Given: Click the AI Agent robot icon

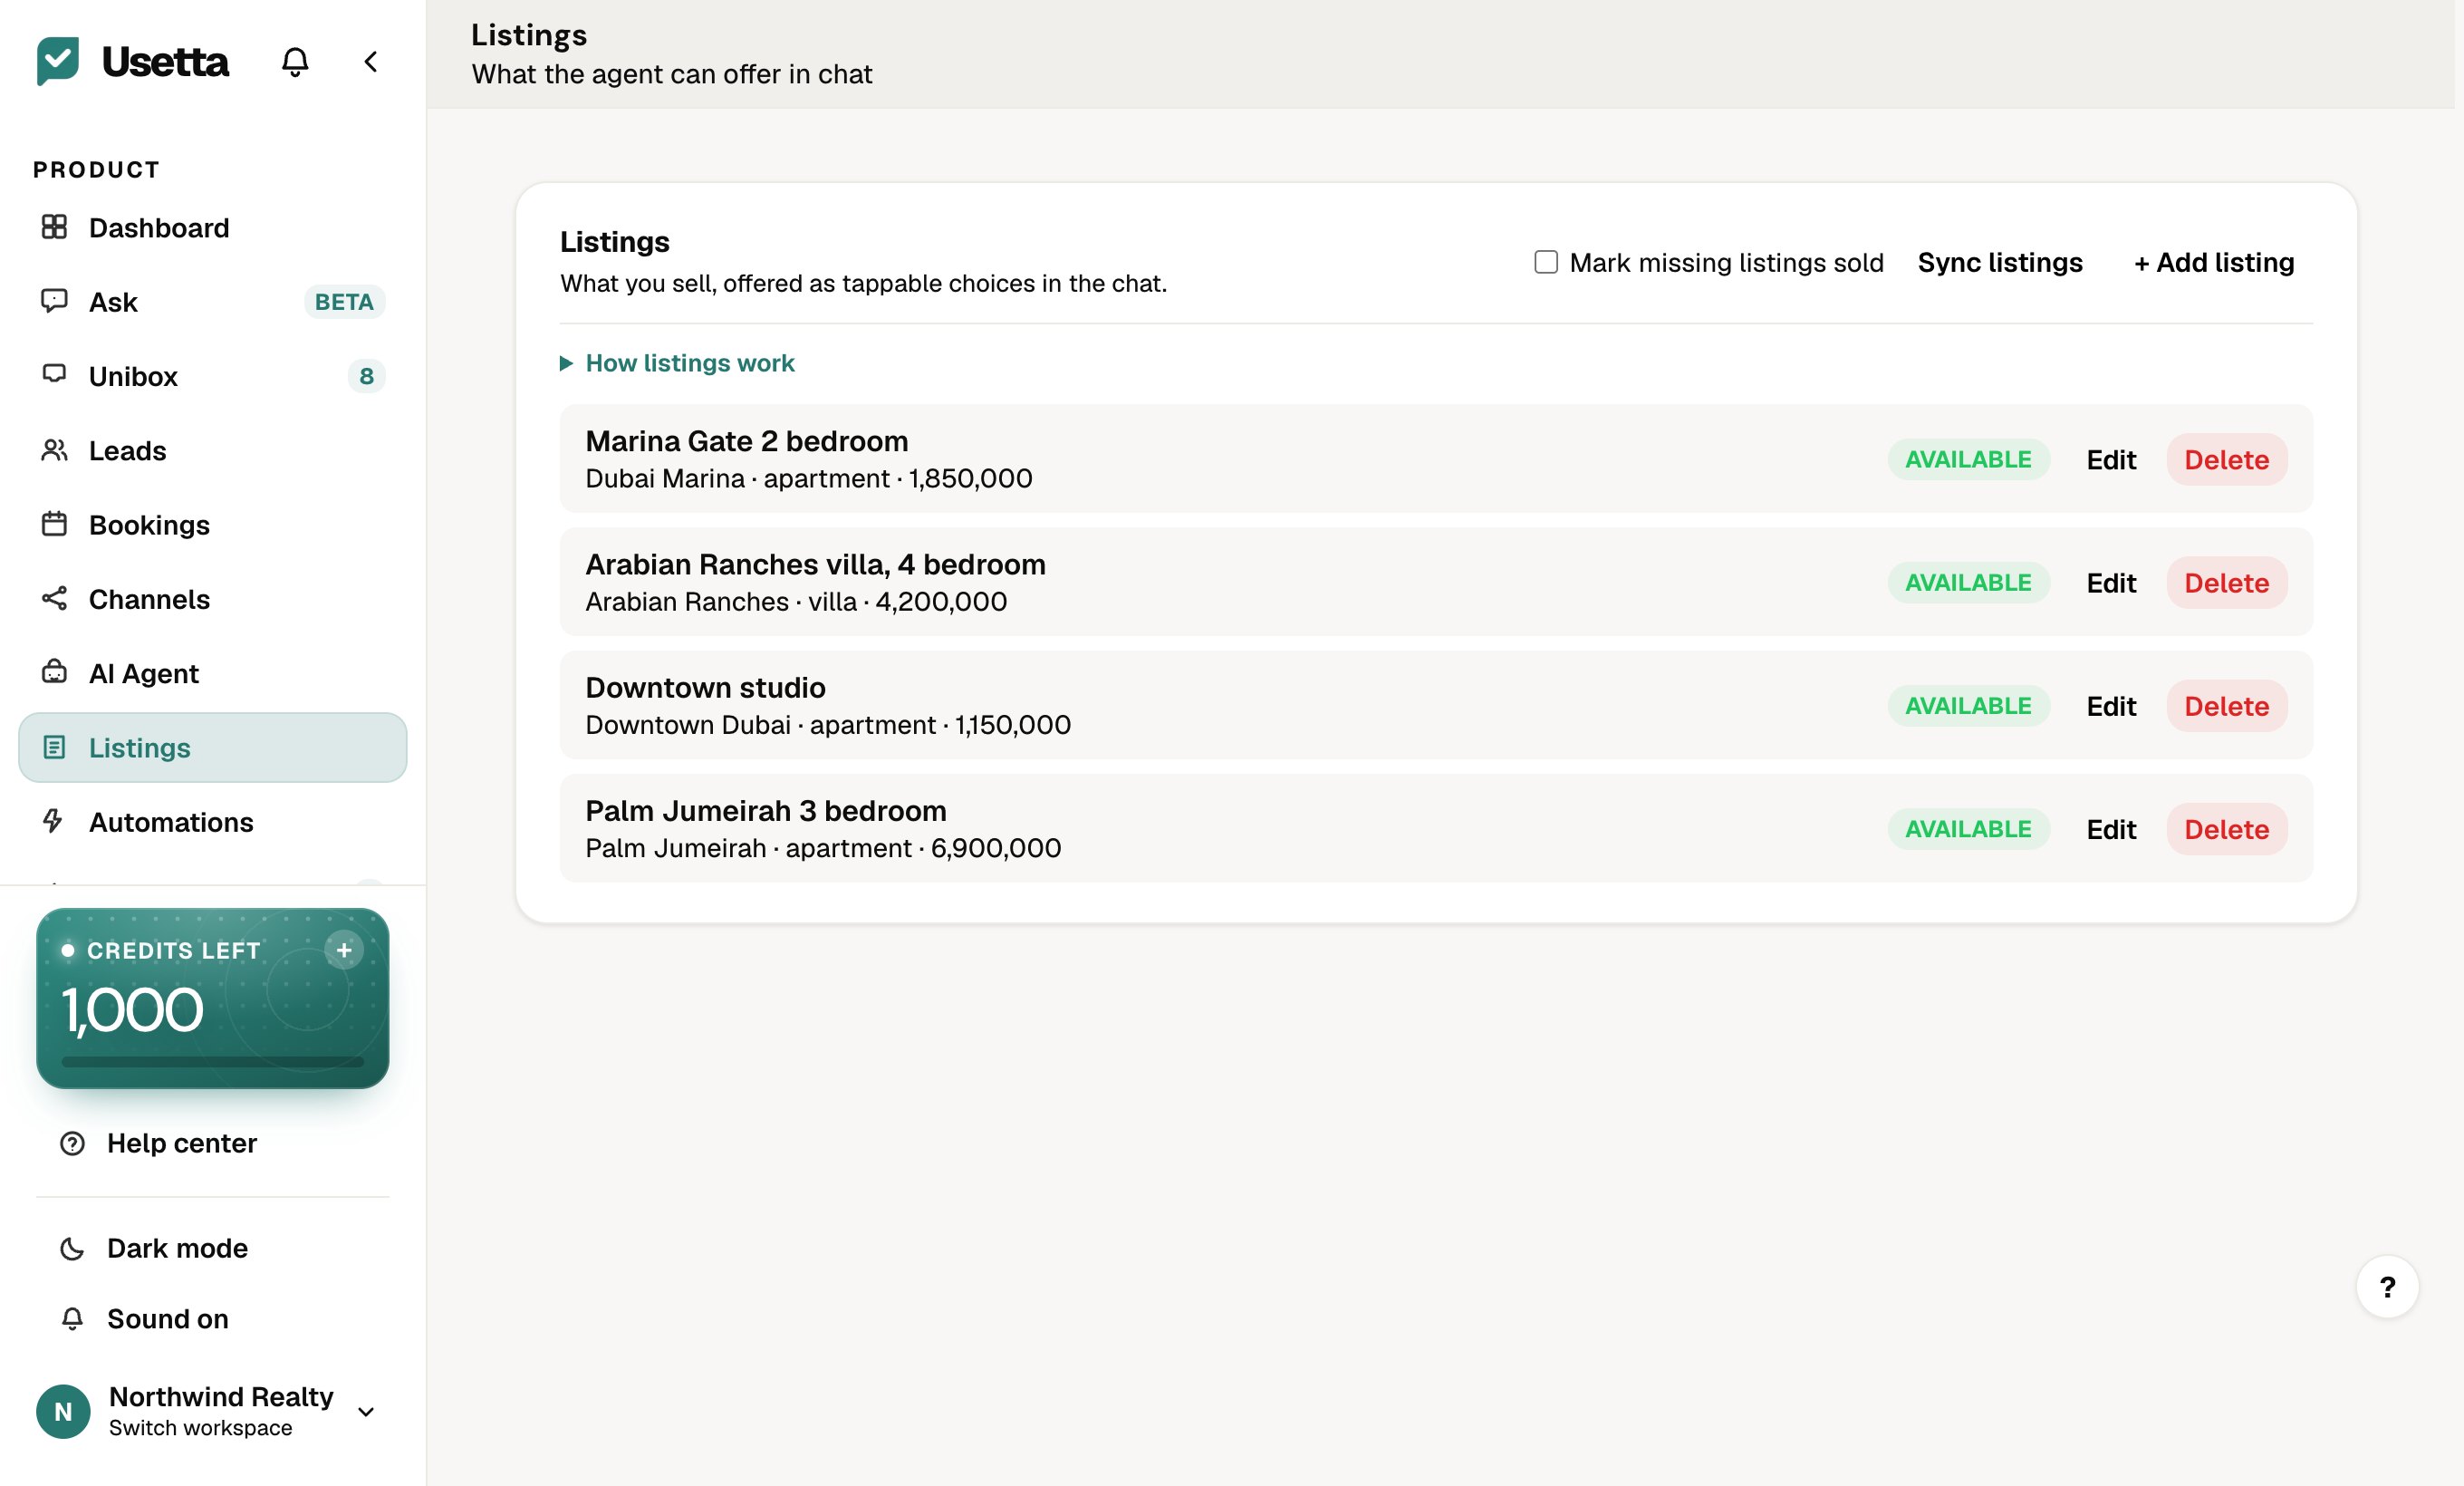Looking at the screenshot, I should pyautogui.click(x=54, y=672).
